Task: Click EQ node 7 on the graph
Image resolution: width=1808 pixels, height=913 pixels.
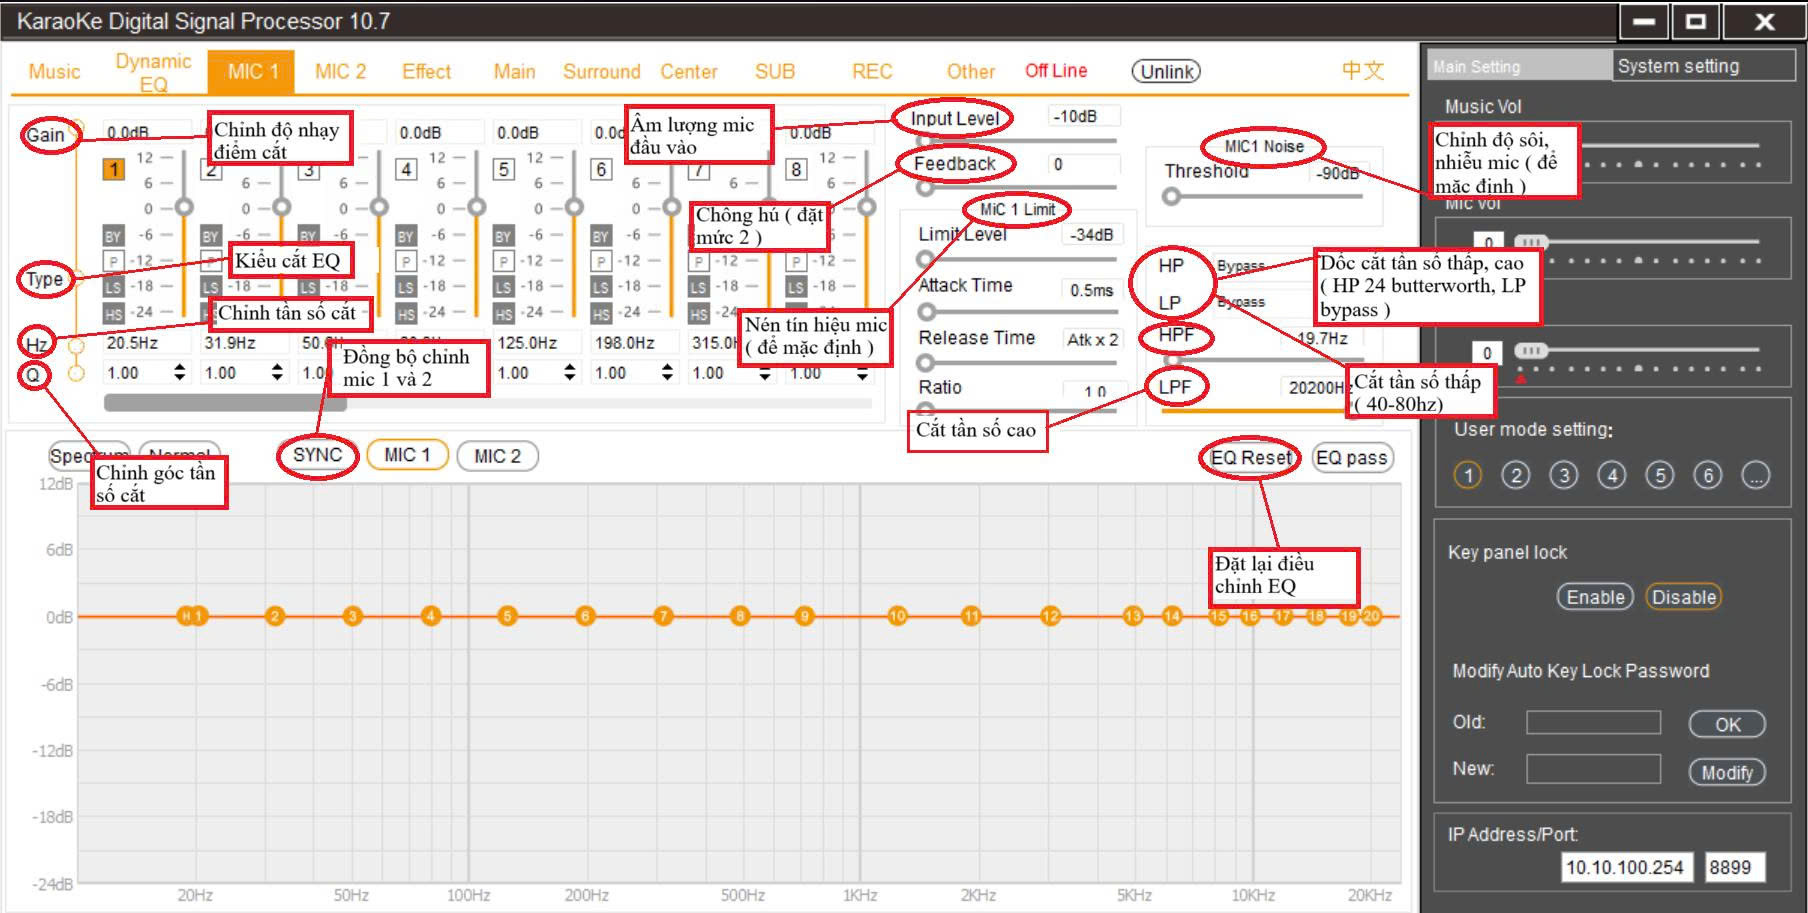Action: [x=663, y=616]
